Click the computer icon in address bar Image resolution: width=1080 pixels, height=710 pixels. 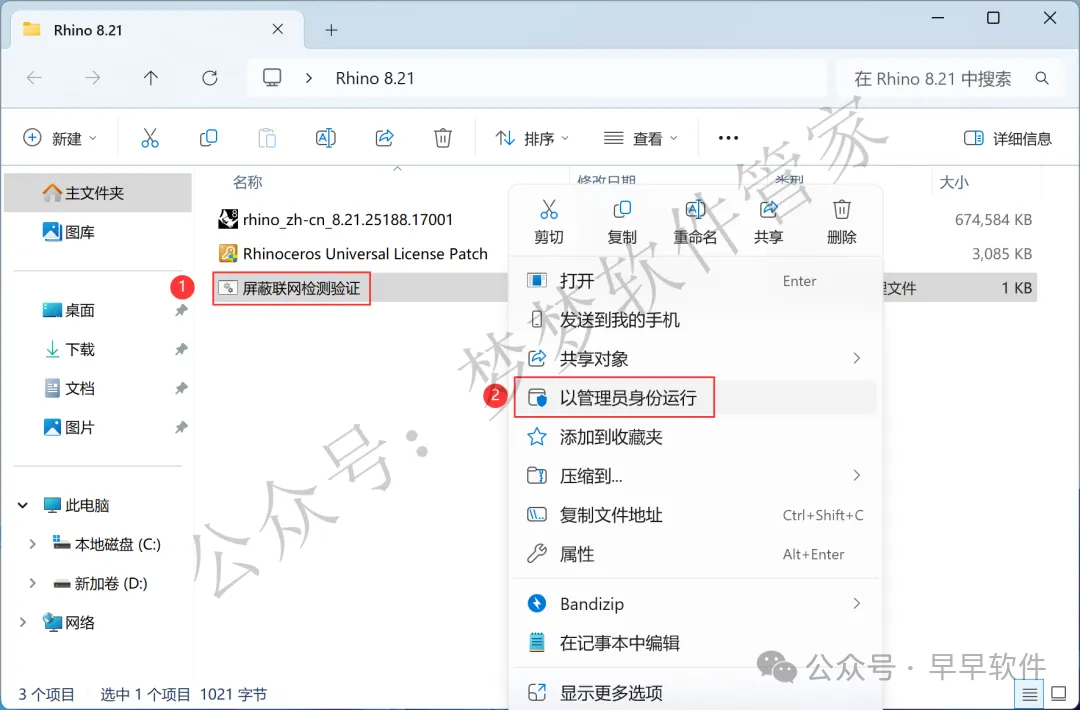[x=272, y=78]
